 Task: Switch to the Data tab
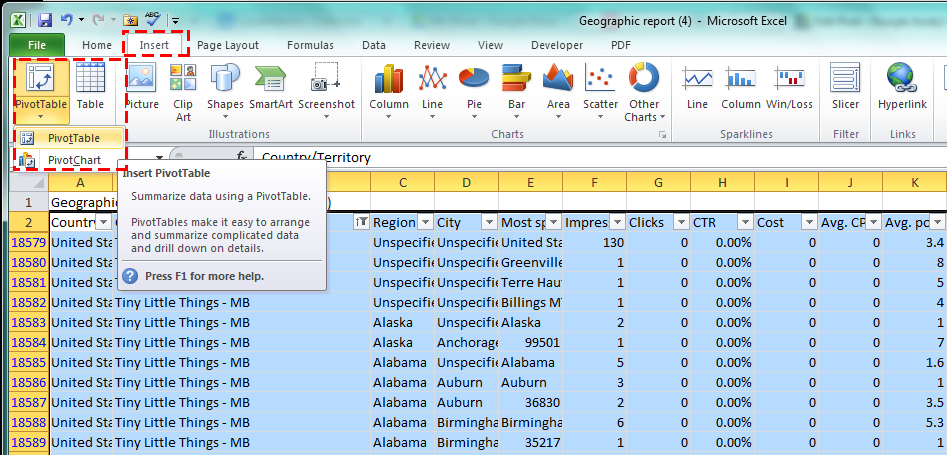click(374, 45)
